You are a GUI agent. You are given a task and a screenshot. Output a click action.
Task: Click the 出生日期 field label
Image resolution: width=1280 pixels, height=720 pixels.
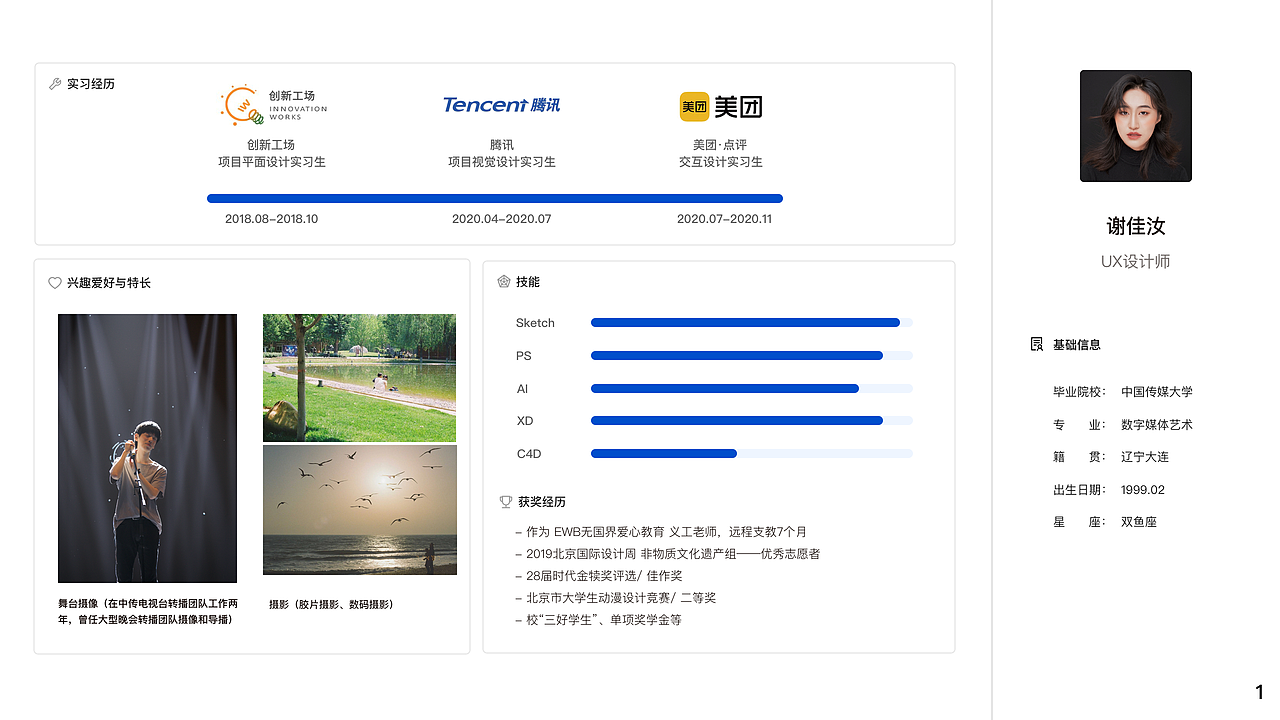pyautogui.click(x=1080, y=490)
